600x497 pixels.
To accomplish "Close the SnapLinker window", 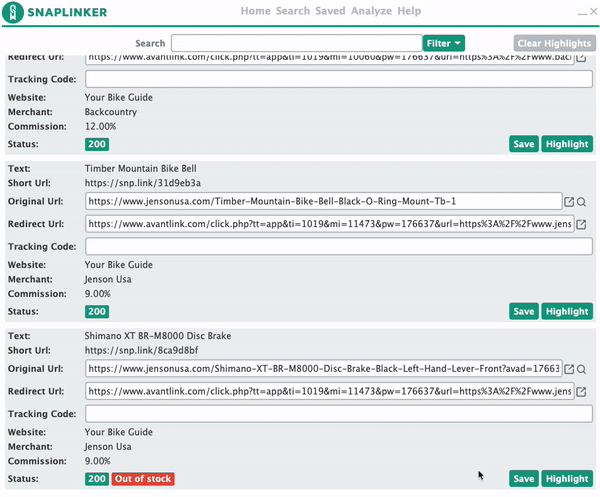I will pyautogui.click(x=593, y=11).
